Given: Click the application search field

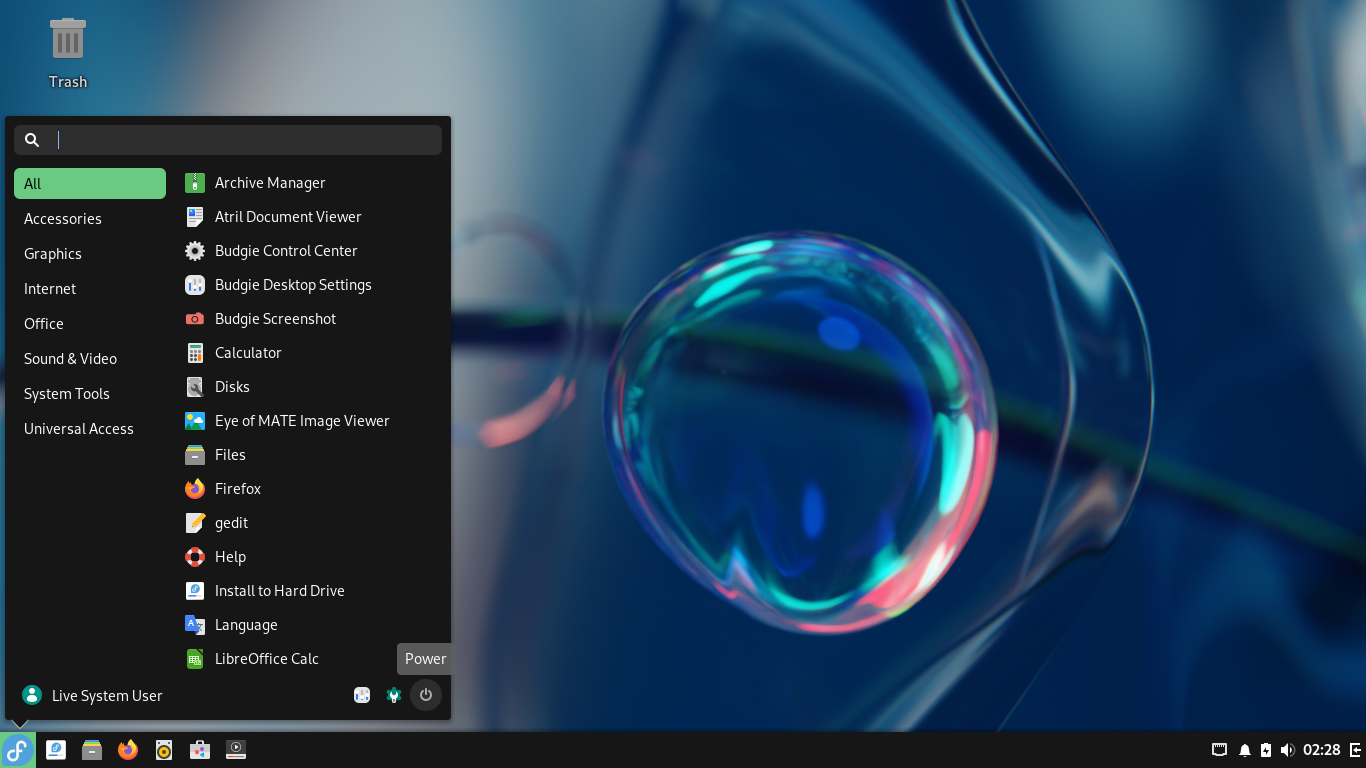Looking at the screenshot, I should [x=228, y=140].
